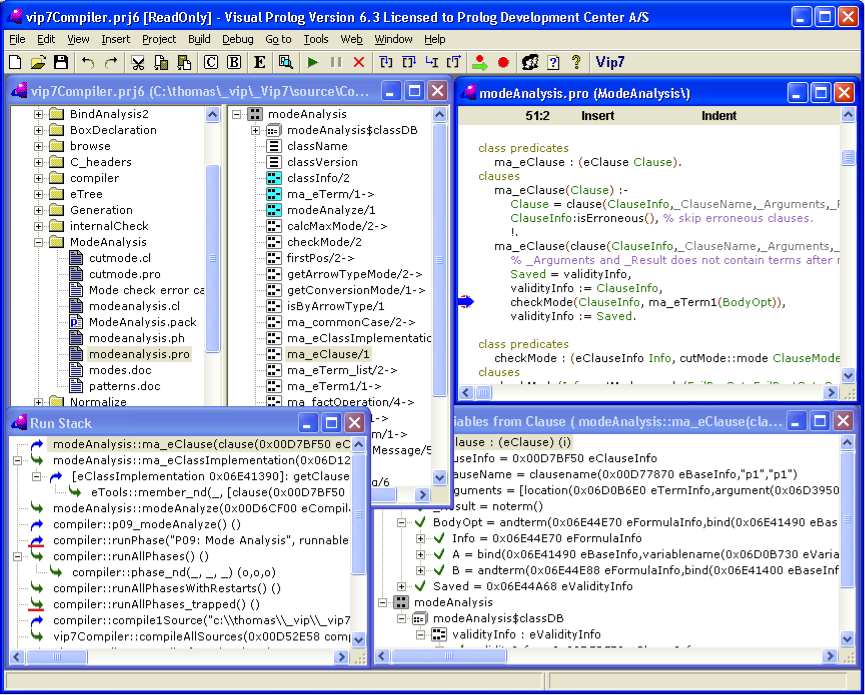This screenshot has height=695, width=865.
Task: Collapse the modeAnalysis root node in project tree
Action: click(237, 115)
